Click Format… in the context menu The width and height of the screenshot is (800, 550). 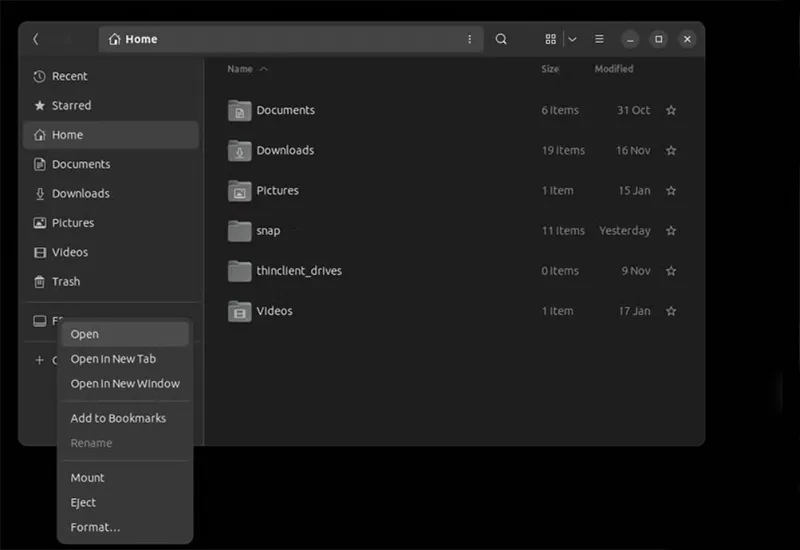click(95, 527)
